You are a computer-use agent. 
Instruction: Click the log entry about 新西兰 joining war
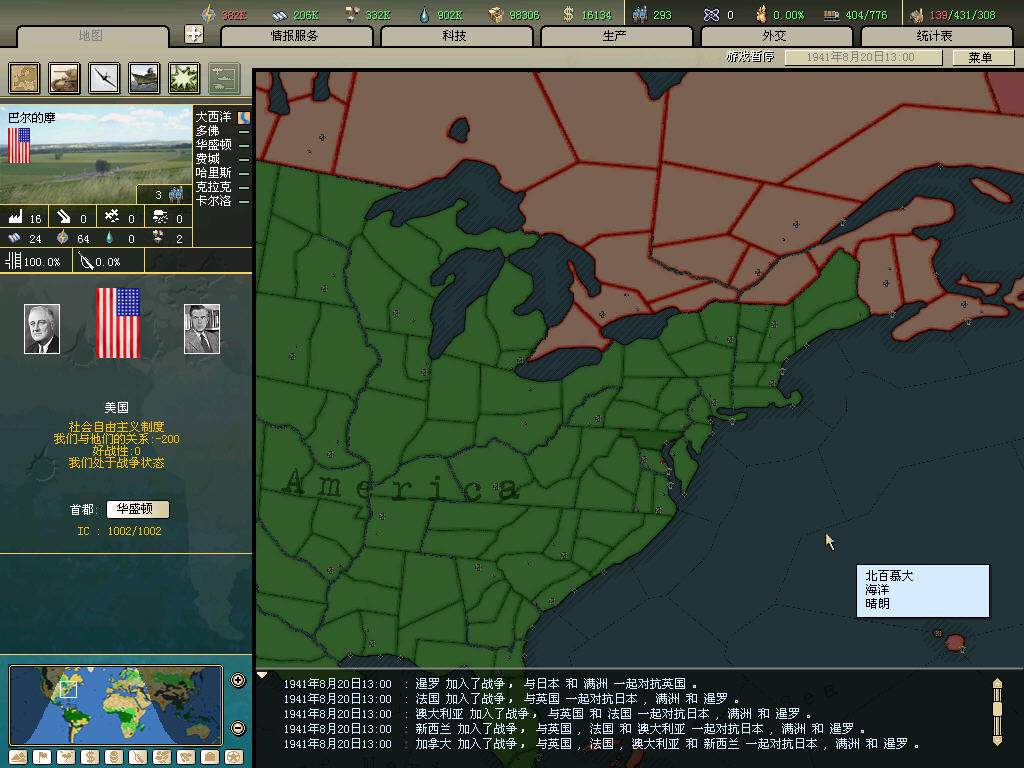click(x=575, y=729)
